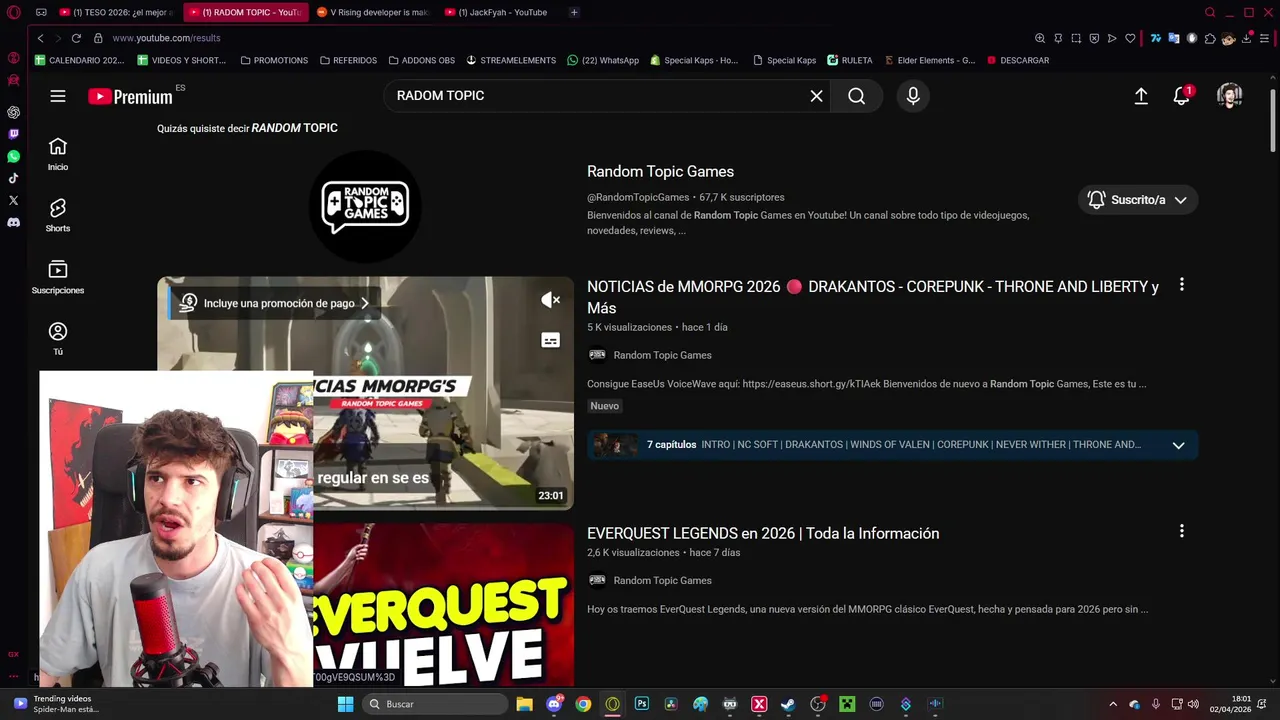Open ChatGPT icon in Opera sidebar
This screenshot has width=1280, height=720.
(x=13, y=112)
